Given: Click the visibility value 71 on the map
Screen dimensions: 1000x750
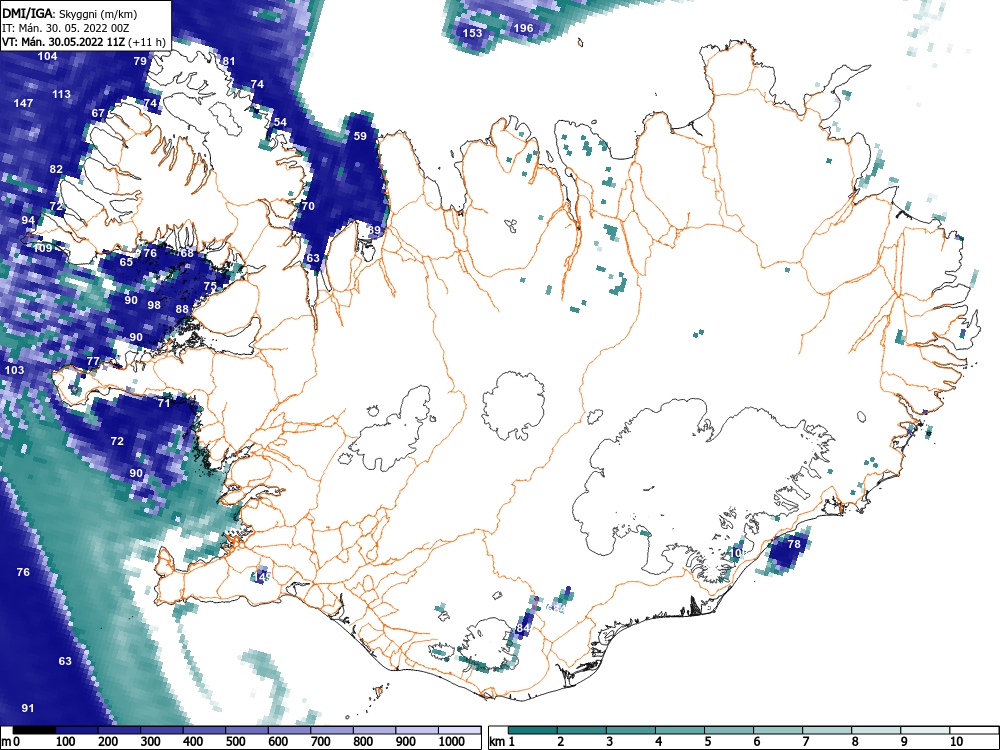Looking at the screenshot, I should 164,403.
